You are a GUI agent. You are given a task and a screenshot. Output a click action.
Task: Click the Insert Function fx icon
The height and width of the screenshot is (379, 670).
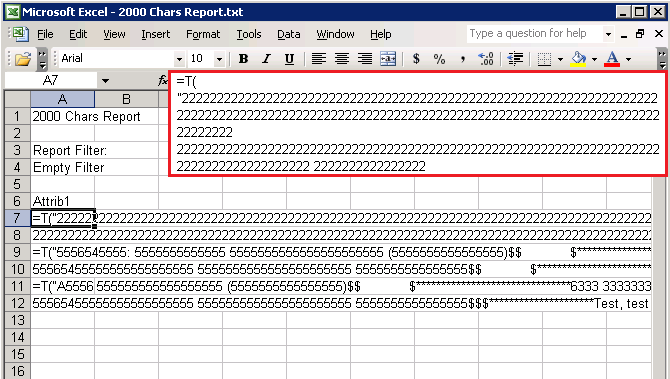coord(163,80)
